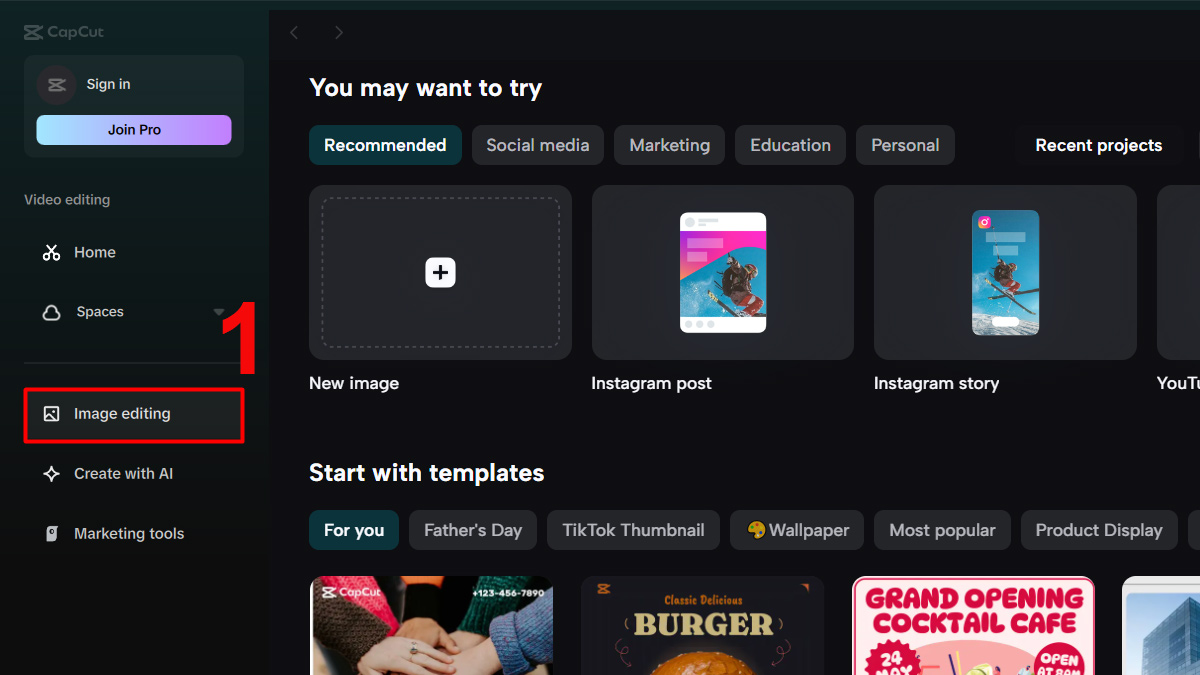Open the Instagram post preset thumbnail

click(723, 272)
